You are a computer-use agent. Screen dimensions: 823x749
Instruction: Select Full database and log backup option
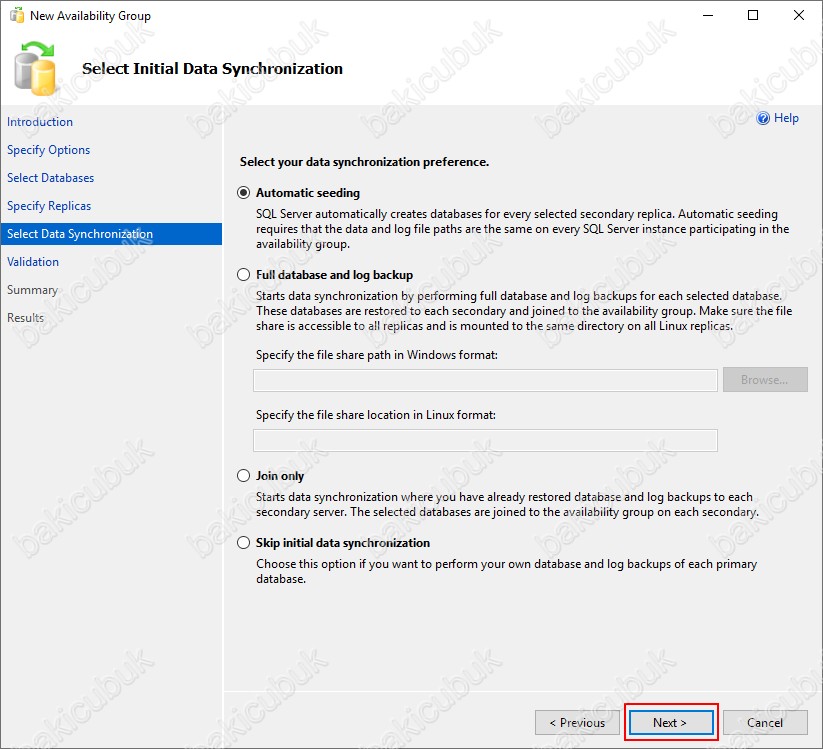(x=243, y=275)
